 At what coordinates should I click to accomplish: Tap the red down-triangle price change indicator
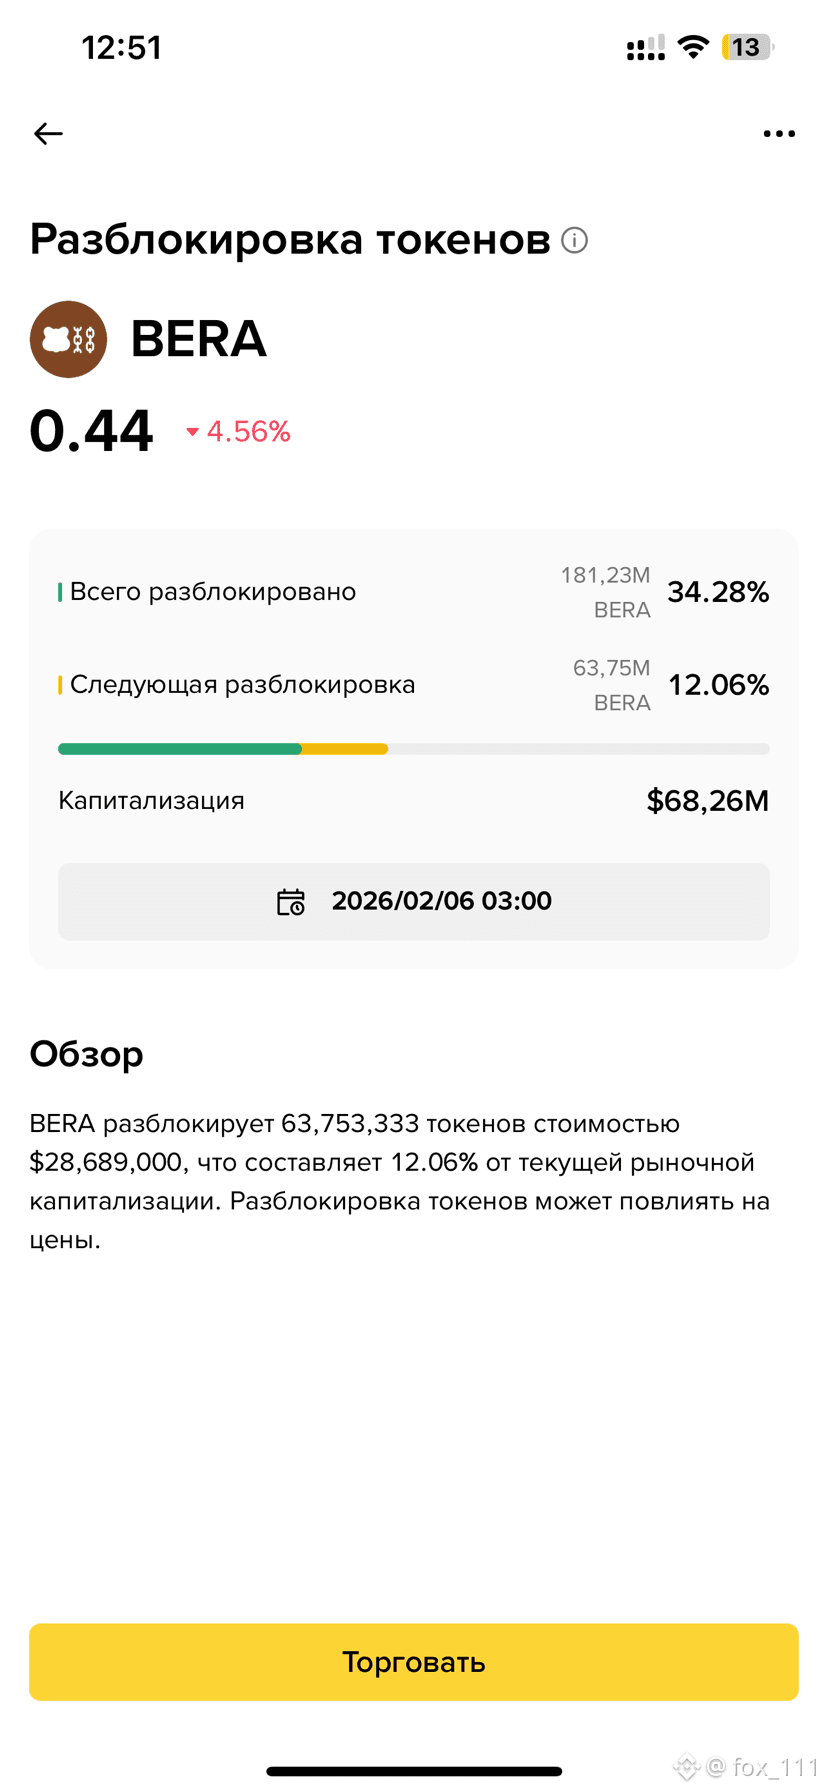tap(193, 432)
